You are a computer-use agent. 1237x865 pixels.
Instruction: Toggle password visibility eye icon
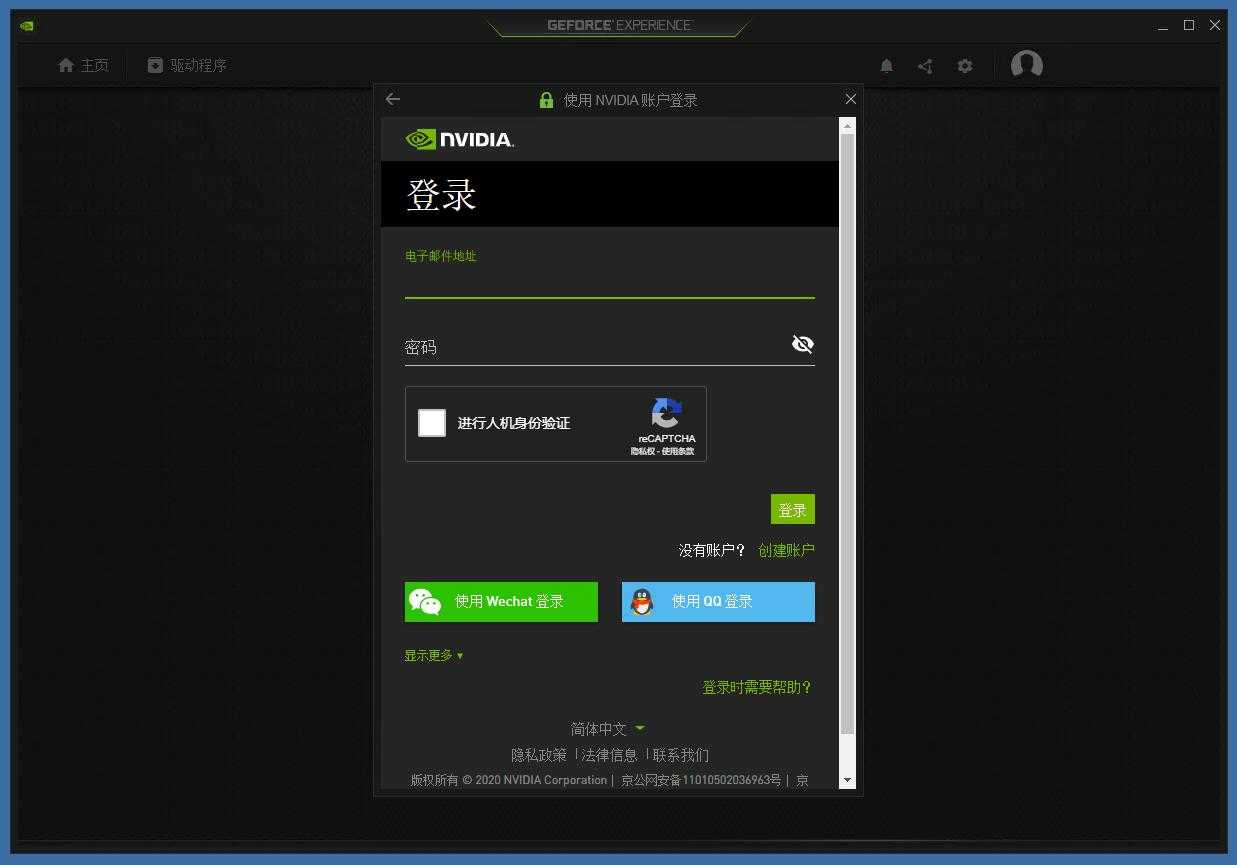802,344
